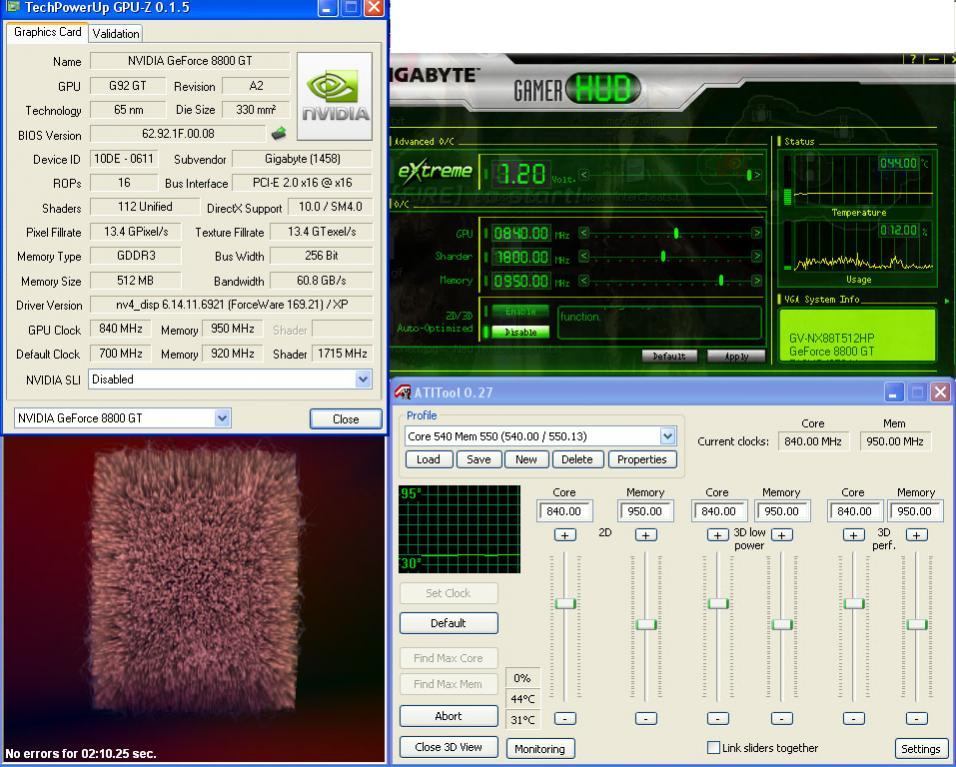The height and width of the screenshot is (767, 956).
Task: Select the Graphics Card tab in GPU-Z
Action: pos(48,32)
